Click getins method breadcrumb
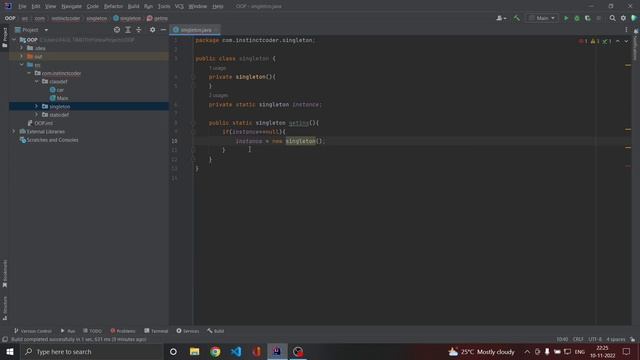Viewport: 640px width, 360px height. [x=157, y=18]
